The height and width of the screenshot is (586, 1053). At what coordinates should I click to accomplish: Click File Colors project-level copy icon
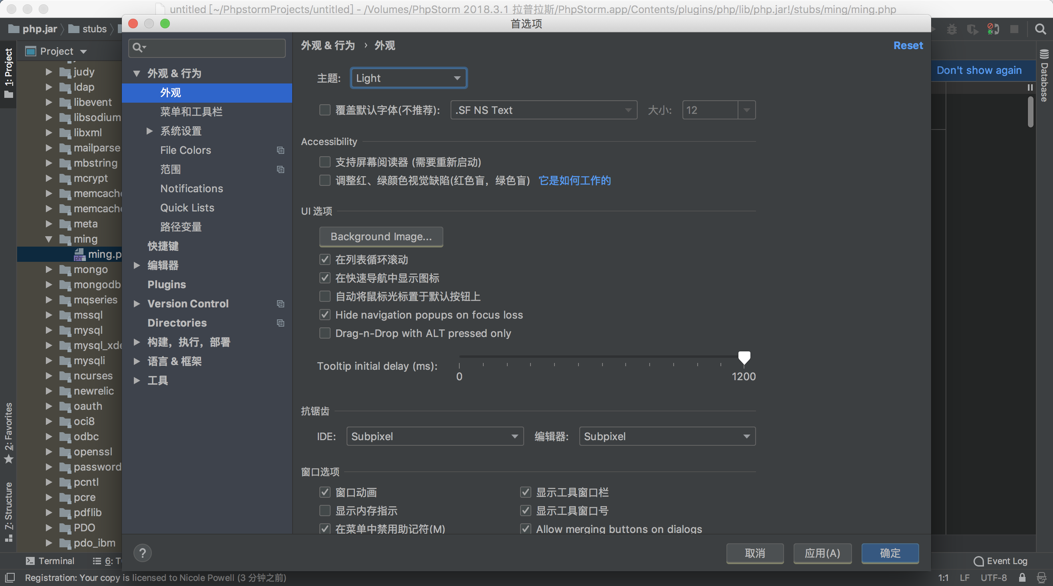[280, 150]
